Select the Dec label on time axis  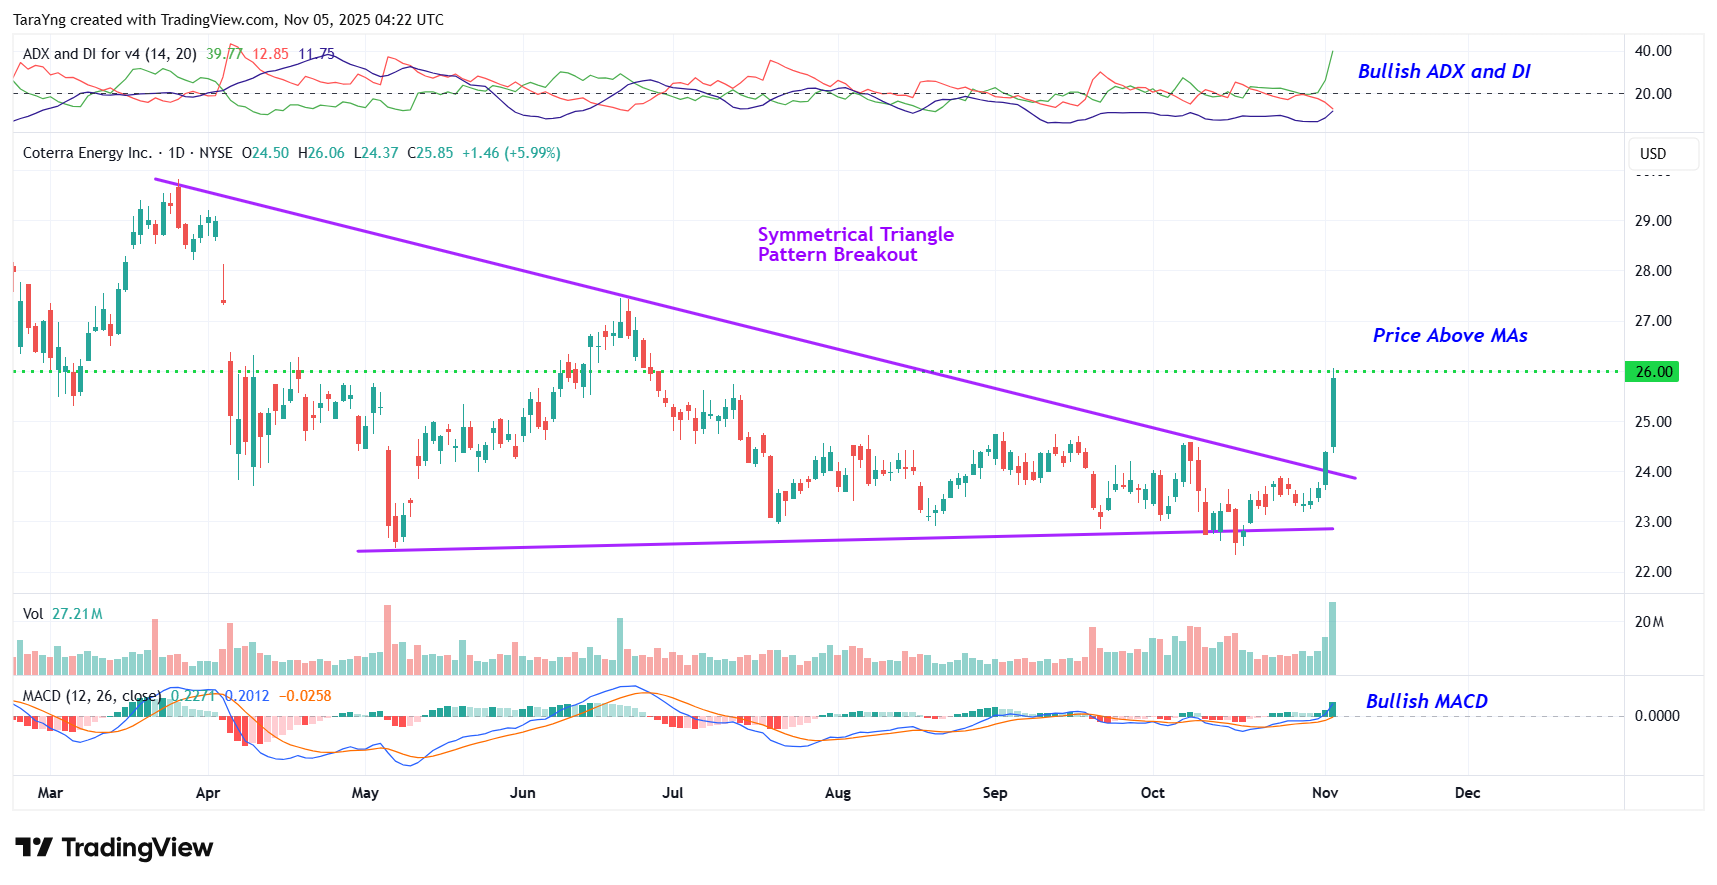tap(1467, 793)
